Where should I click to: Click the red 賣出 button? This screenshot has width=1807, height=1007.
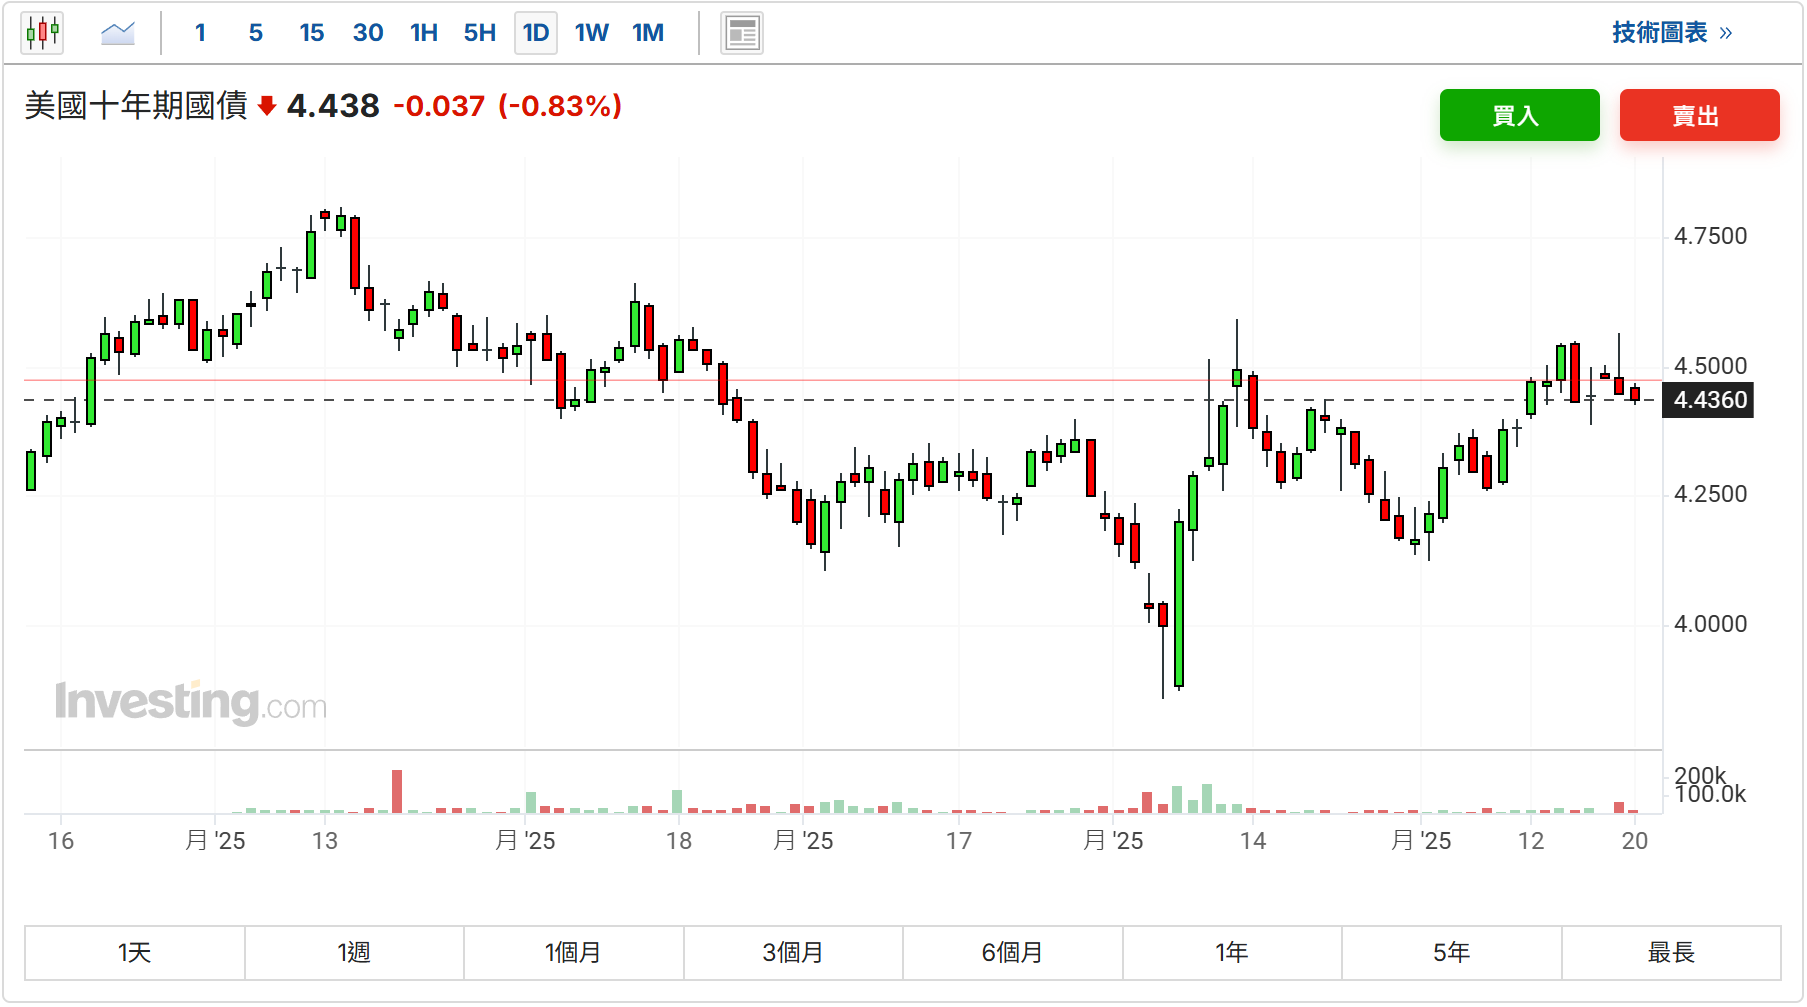(1699, 115)
